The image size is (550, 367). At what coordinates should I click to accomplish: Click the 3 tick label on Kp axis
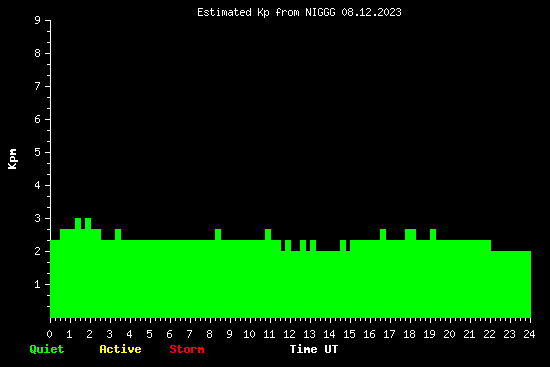tap(38, 218)
